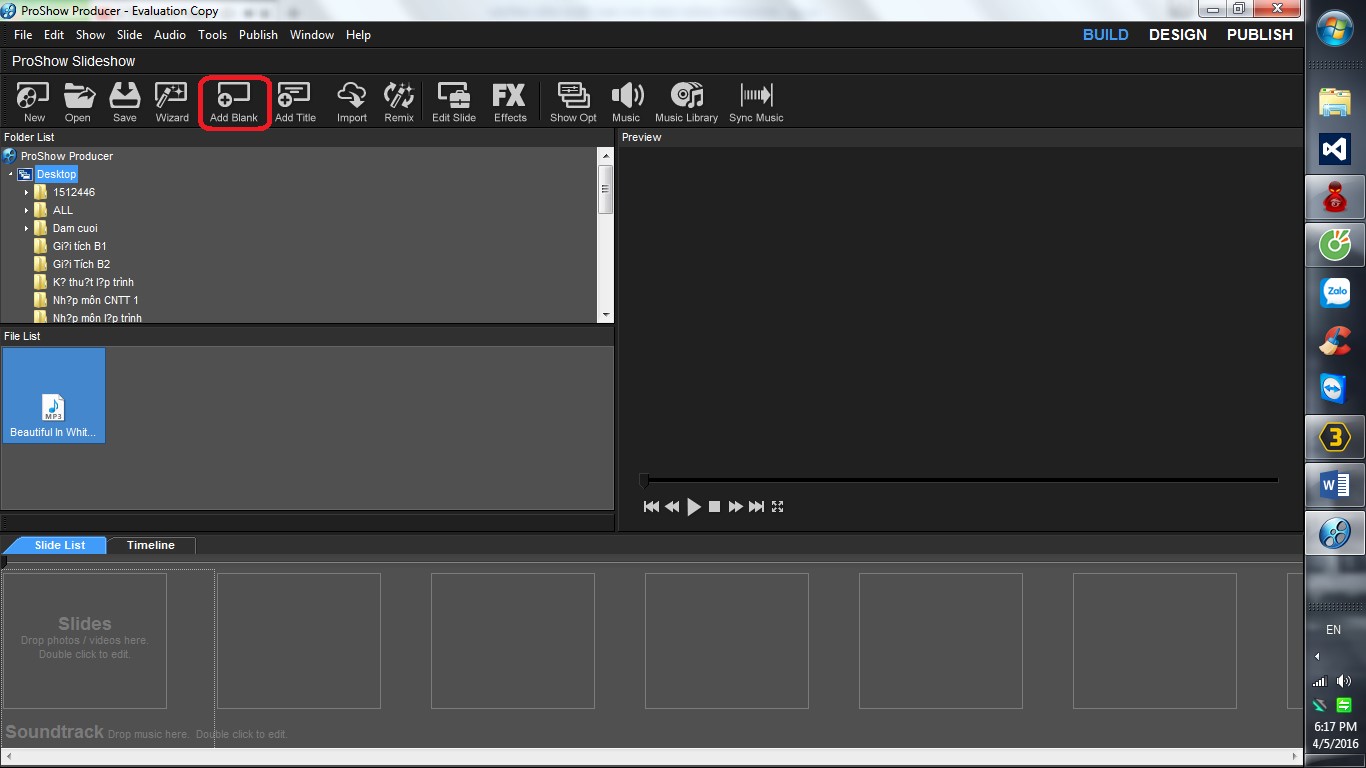Skip to the last slide in preview
The width and height of the screenshot is (1366, 768).
pos(756,507)
